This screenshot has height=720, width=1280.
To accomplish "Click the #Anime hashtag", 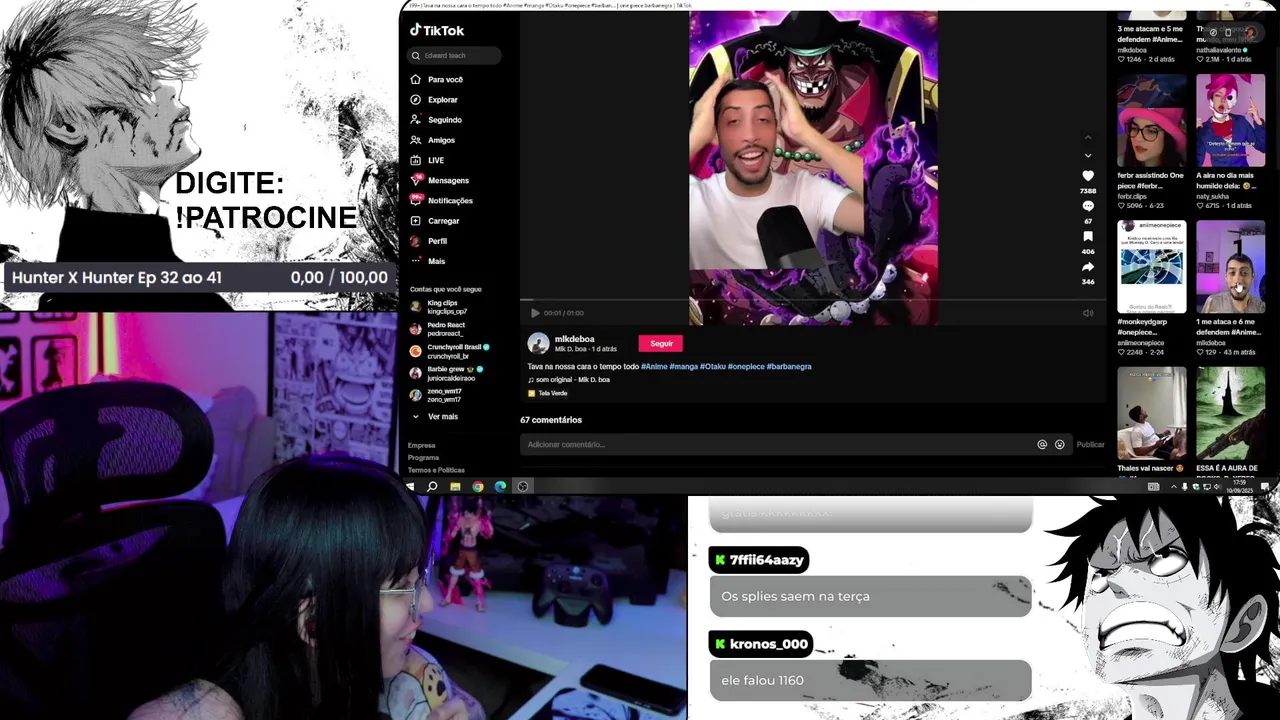I will pos(654,367).
